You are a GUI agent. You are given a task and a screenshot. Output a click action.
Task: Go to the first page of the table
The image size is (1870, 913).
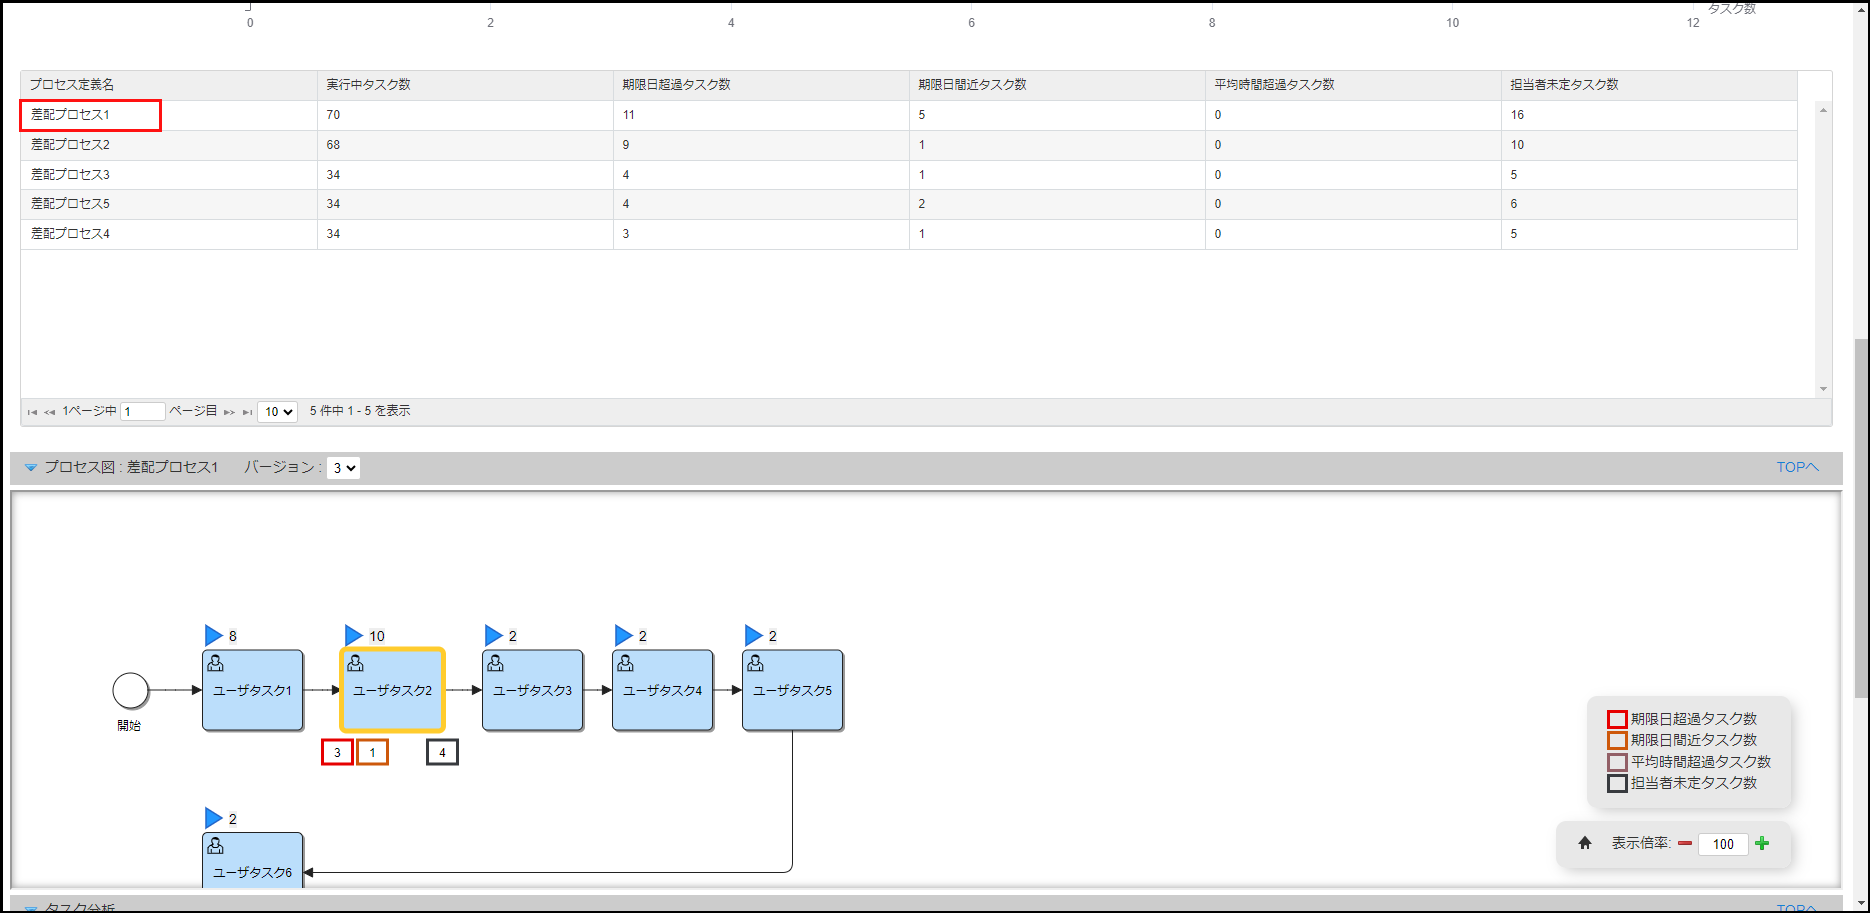[x=32, y=412]
